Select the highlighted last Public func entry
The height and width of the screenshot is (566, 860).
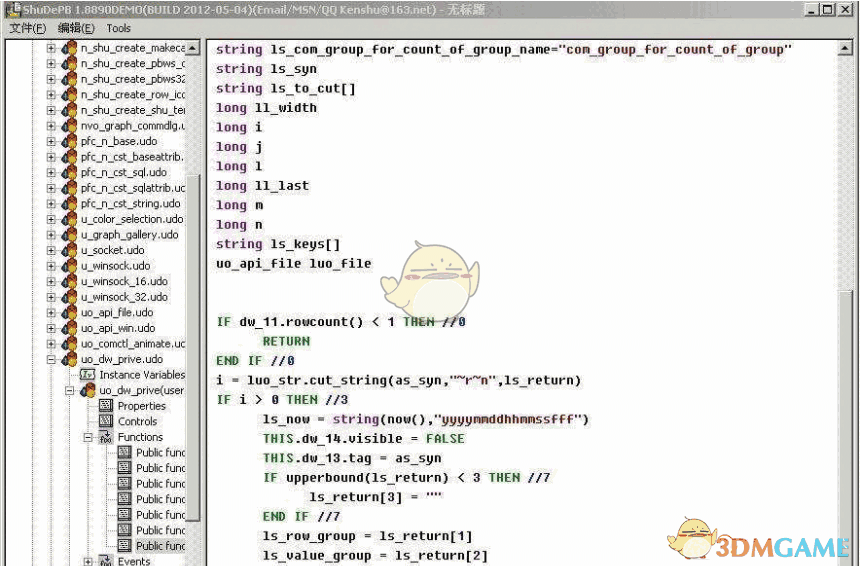coord(160,546)
